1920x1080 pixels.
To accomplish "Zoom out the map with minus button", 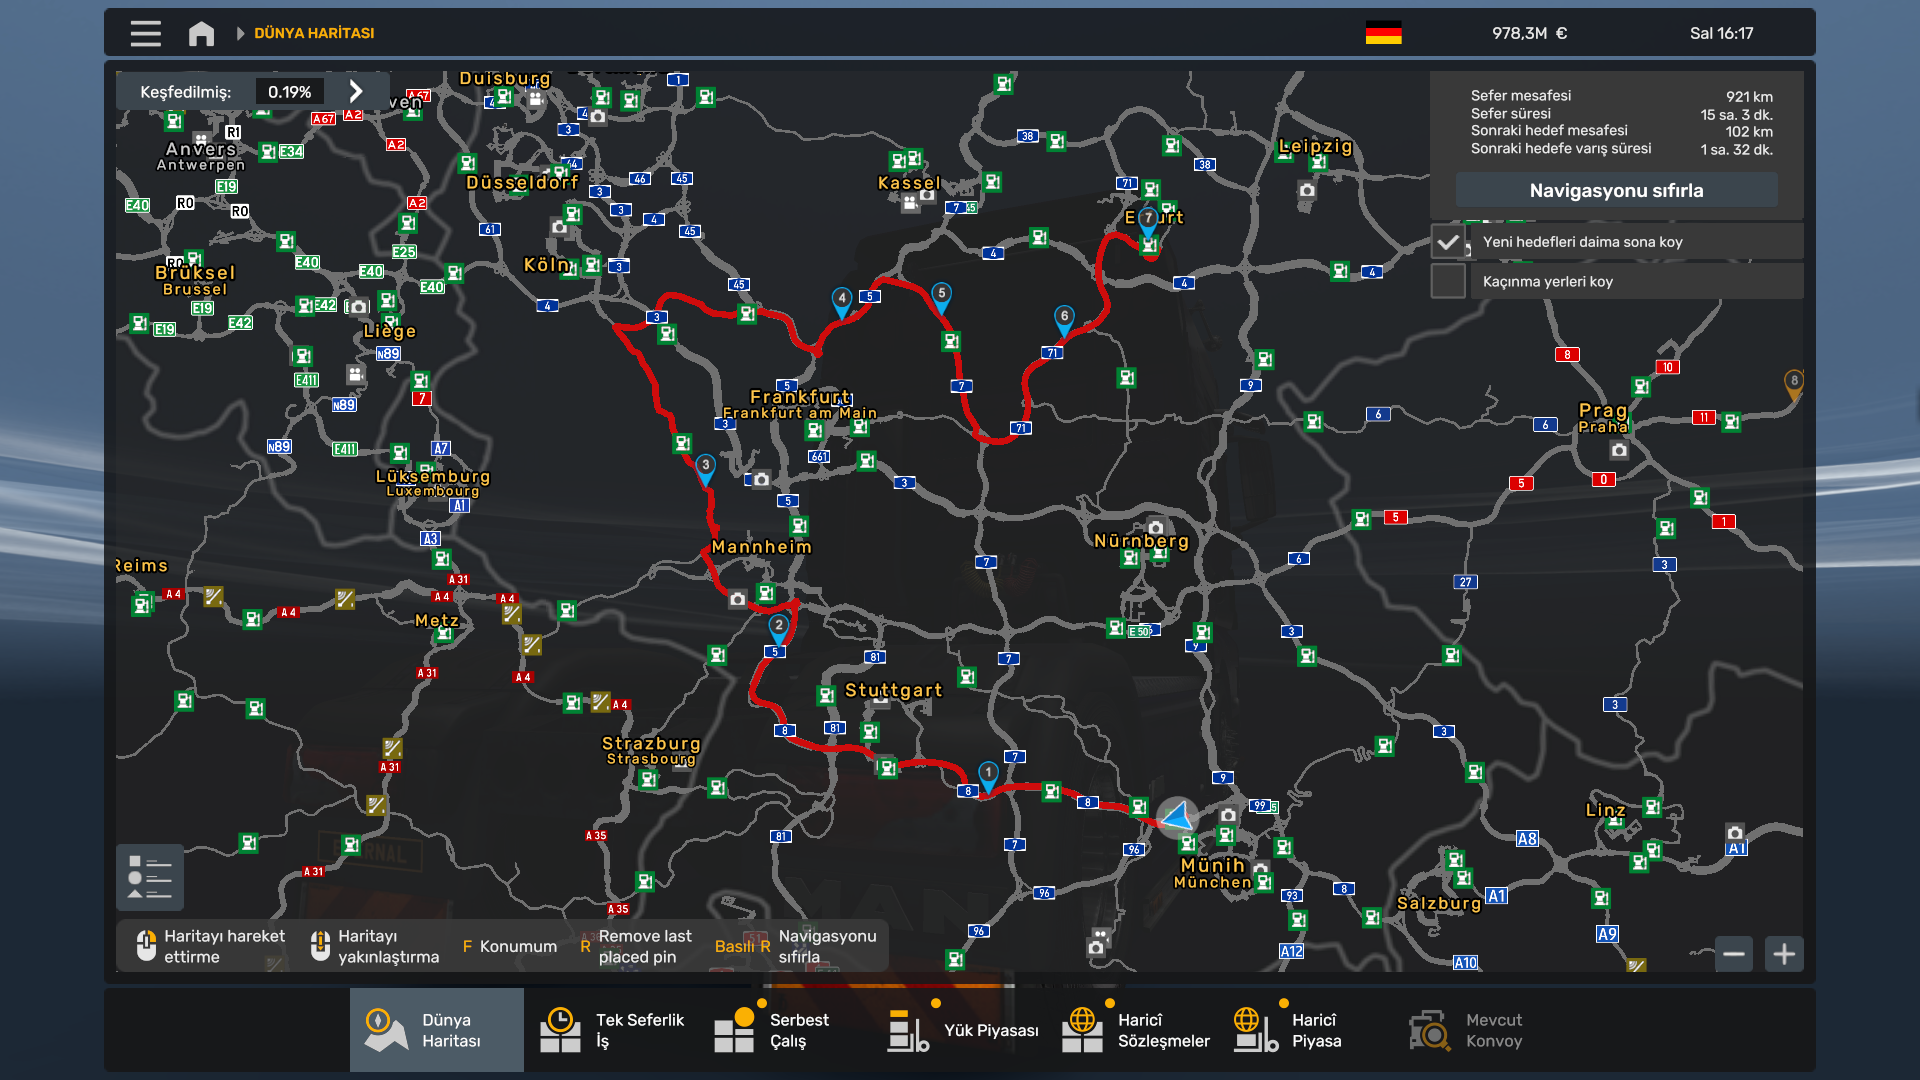I will [x=1734, y=954].
